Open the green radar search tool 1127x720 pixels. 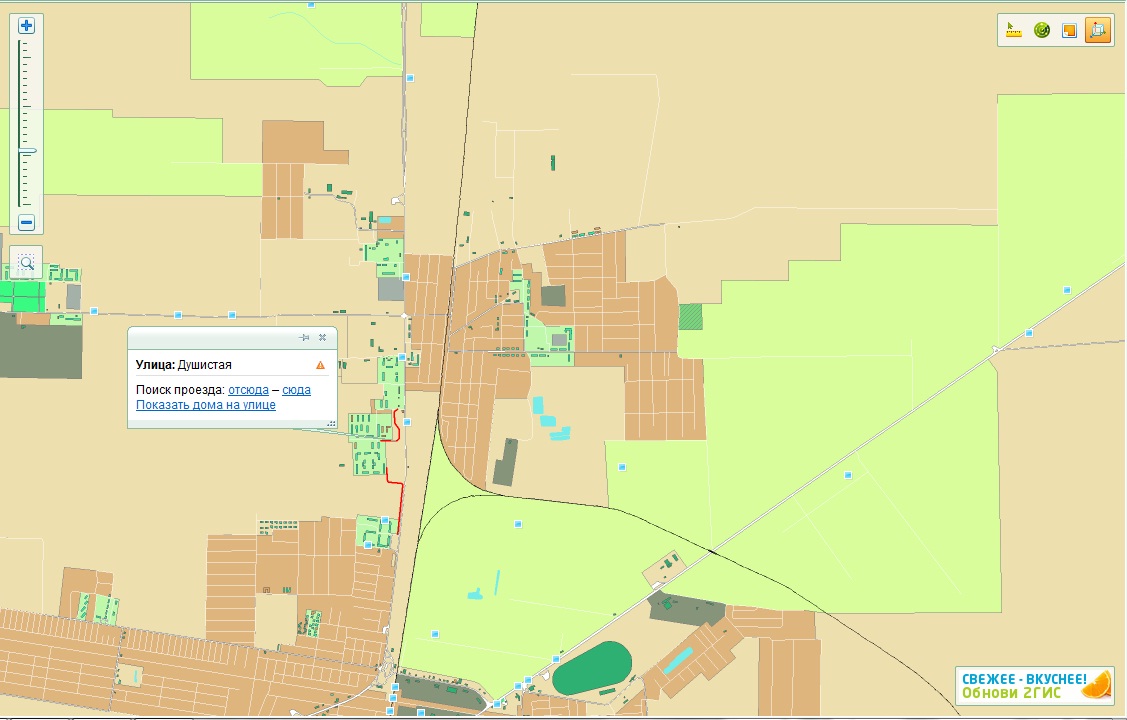[1042, 30]
